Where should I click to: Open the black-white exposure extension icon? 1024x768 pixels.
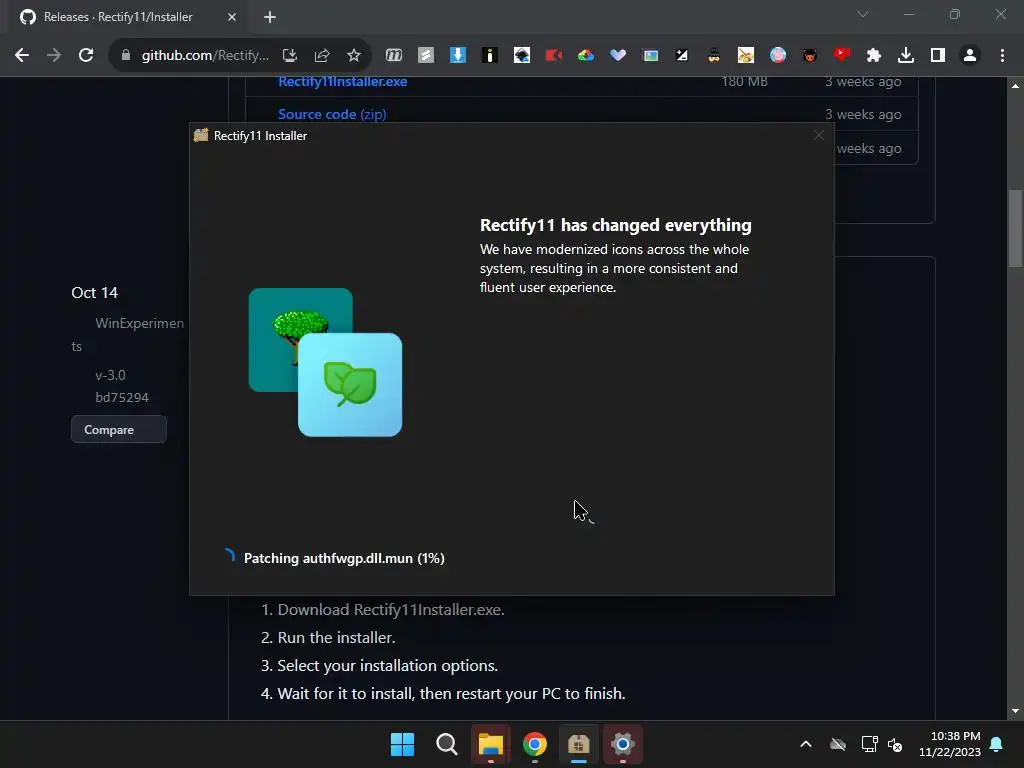682,56
